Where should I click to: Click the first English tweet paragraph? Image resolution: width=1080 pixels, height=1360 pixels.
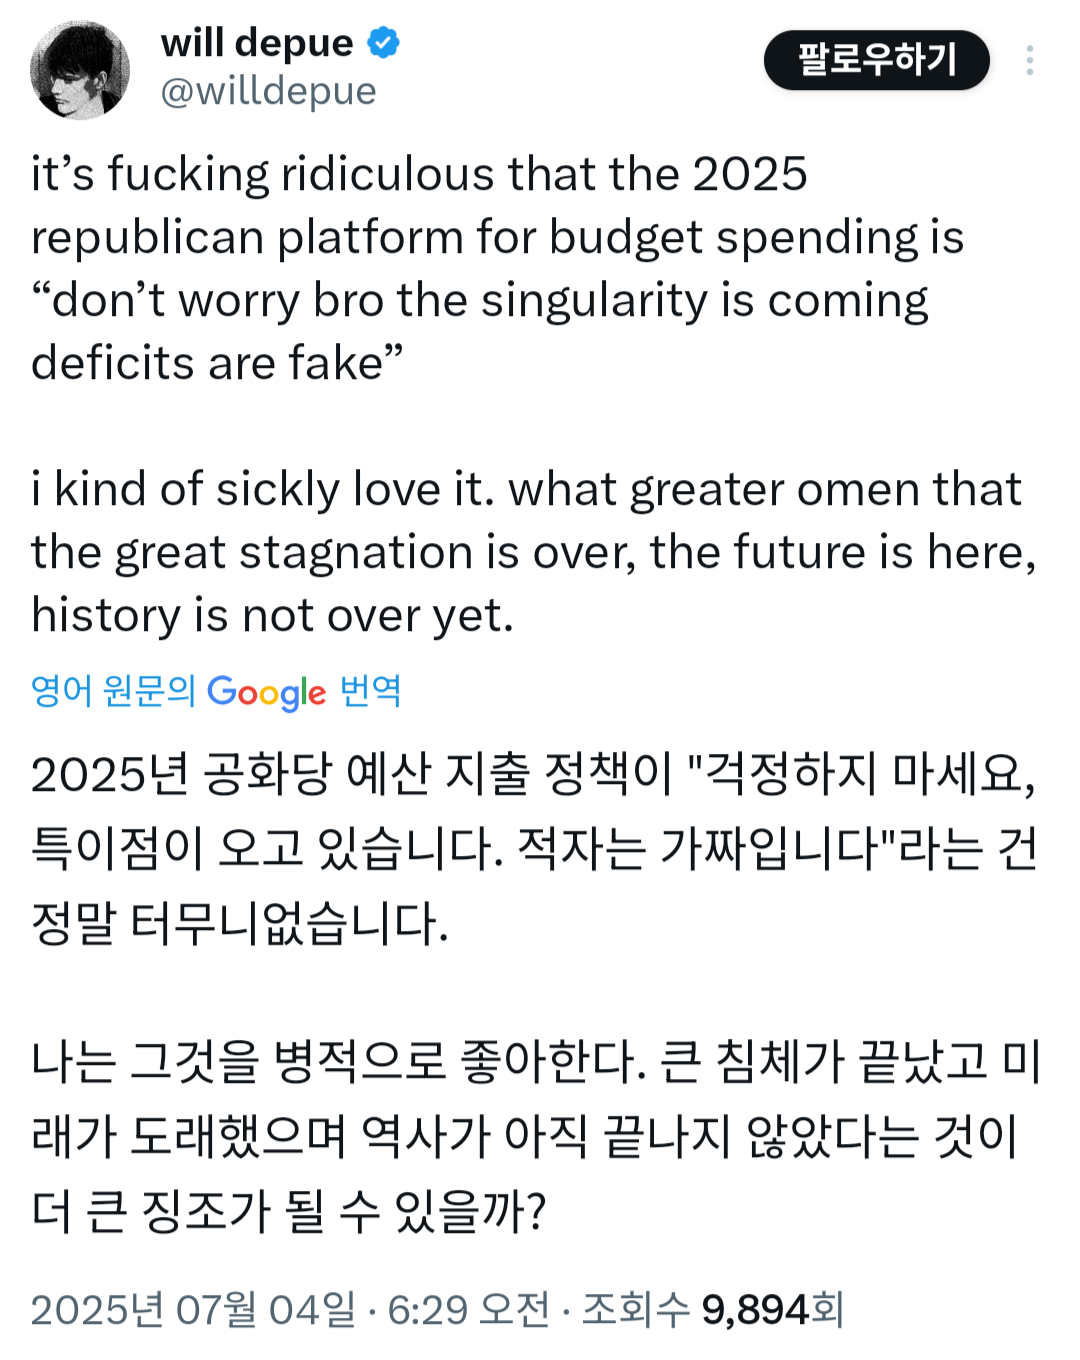[498, 268]
